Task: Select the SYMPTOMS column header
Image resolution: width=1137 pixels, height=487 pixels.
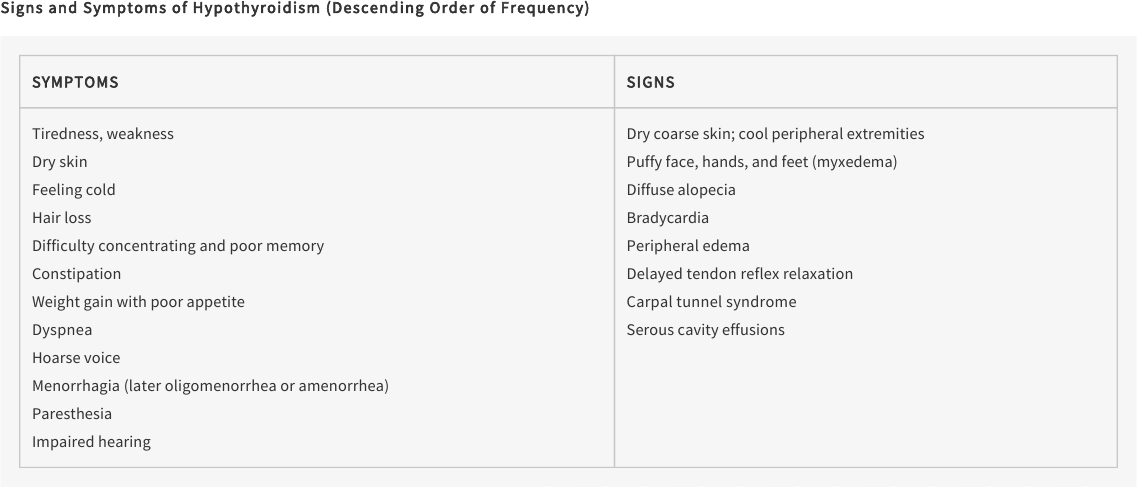Action: point(75,82)
